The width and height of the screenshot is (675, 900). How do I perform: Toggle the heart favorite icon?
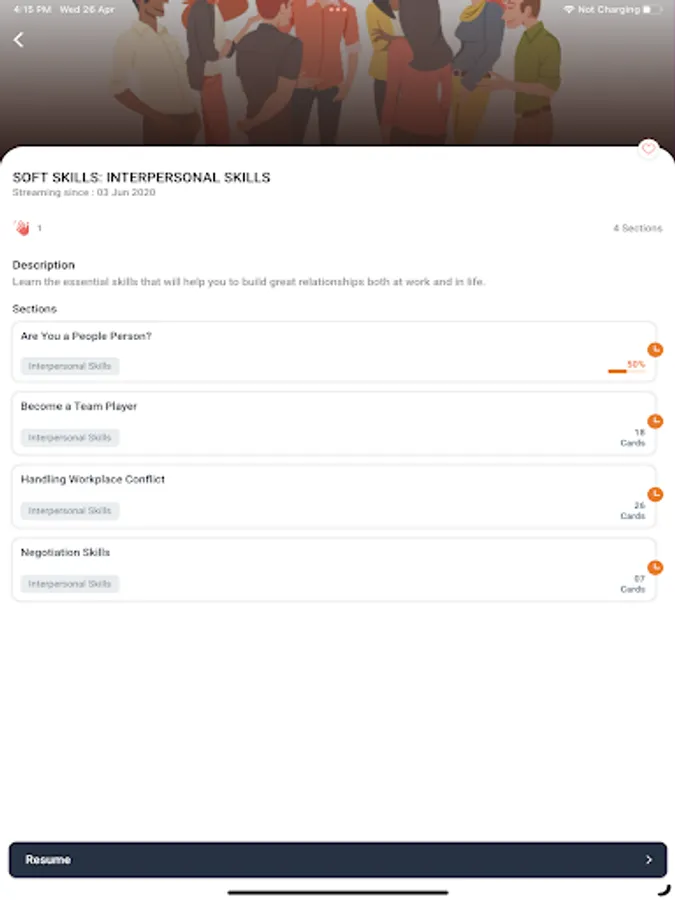pyautogui.click(x=648, y=149)
